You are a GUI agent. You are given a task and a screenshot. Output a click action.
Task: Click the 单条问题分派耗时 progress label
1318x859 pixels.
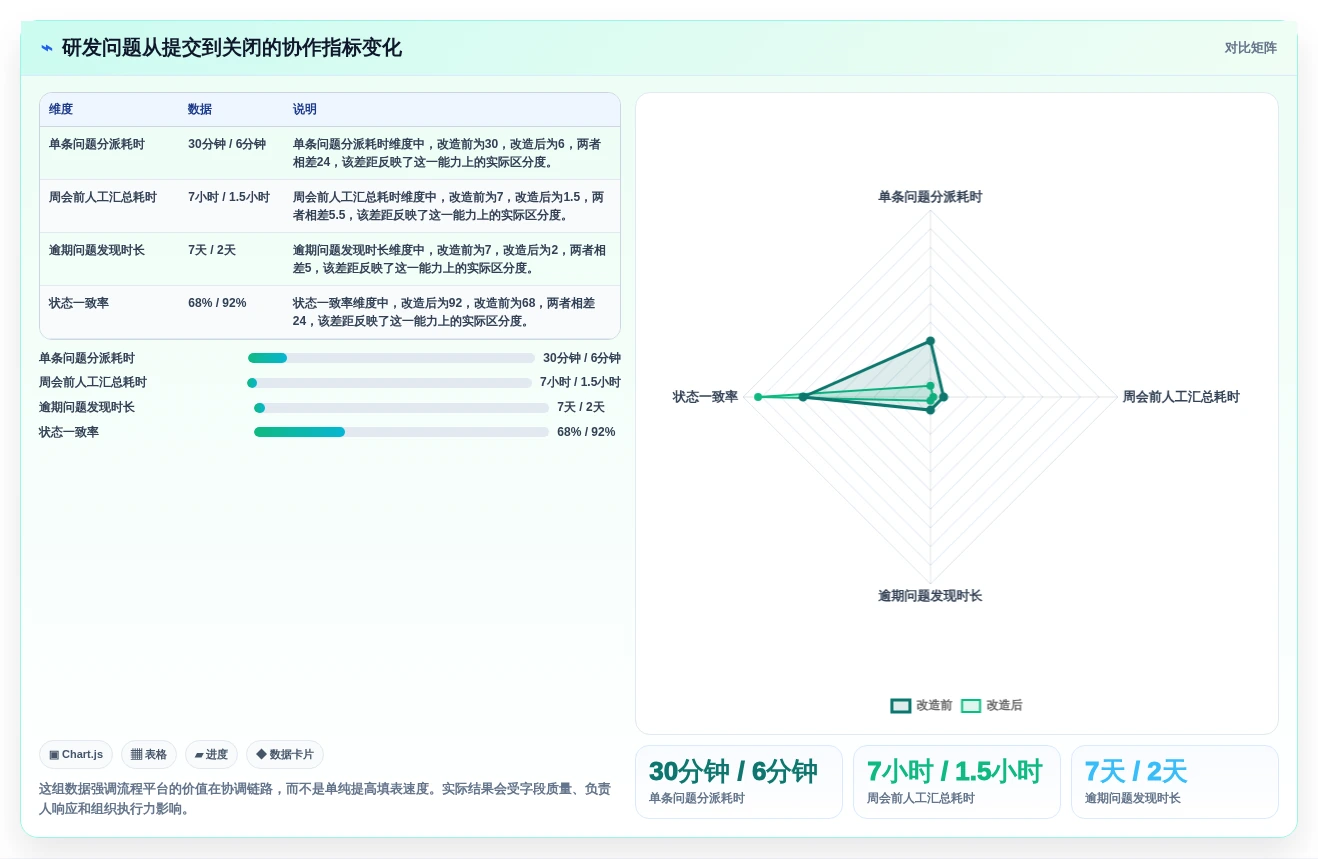[87, 358]
